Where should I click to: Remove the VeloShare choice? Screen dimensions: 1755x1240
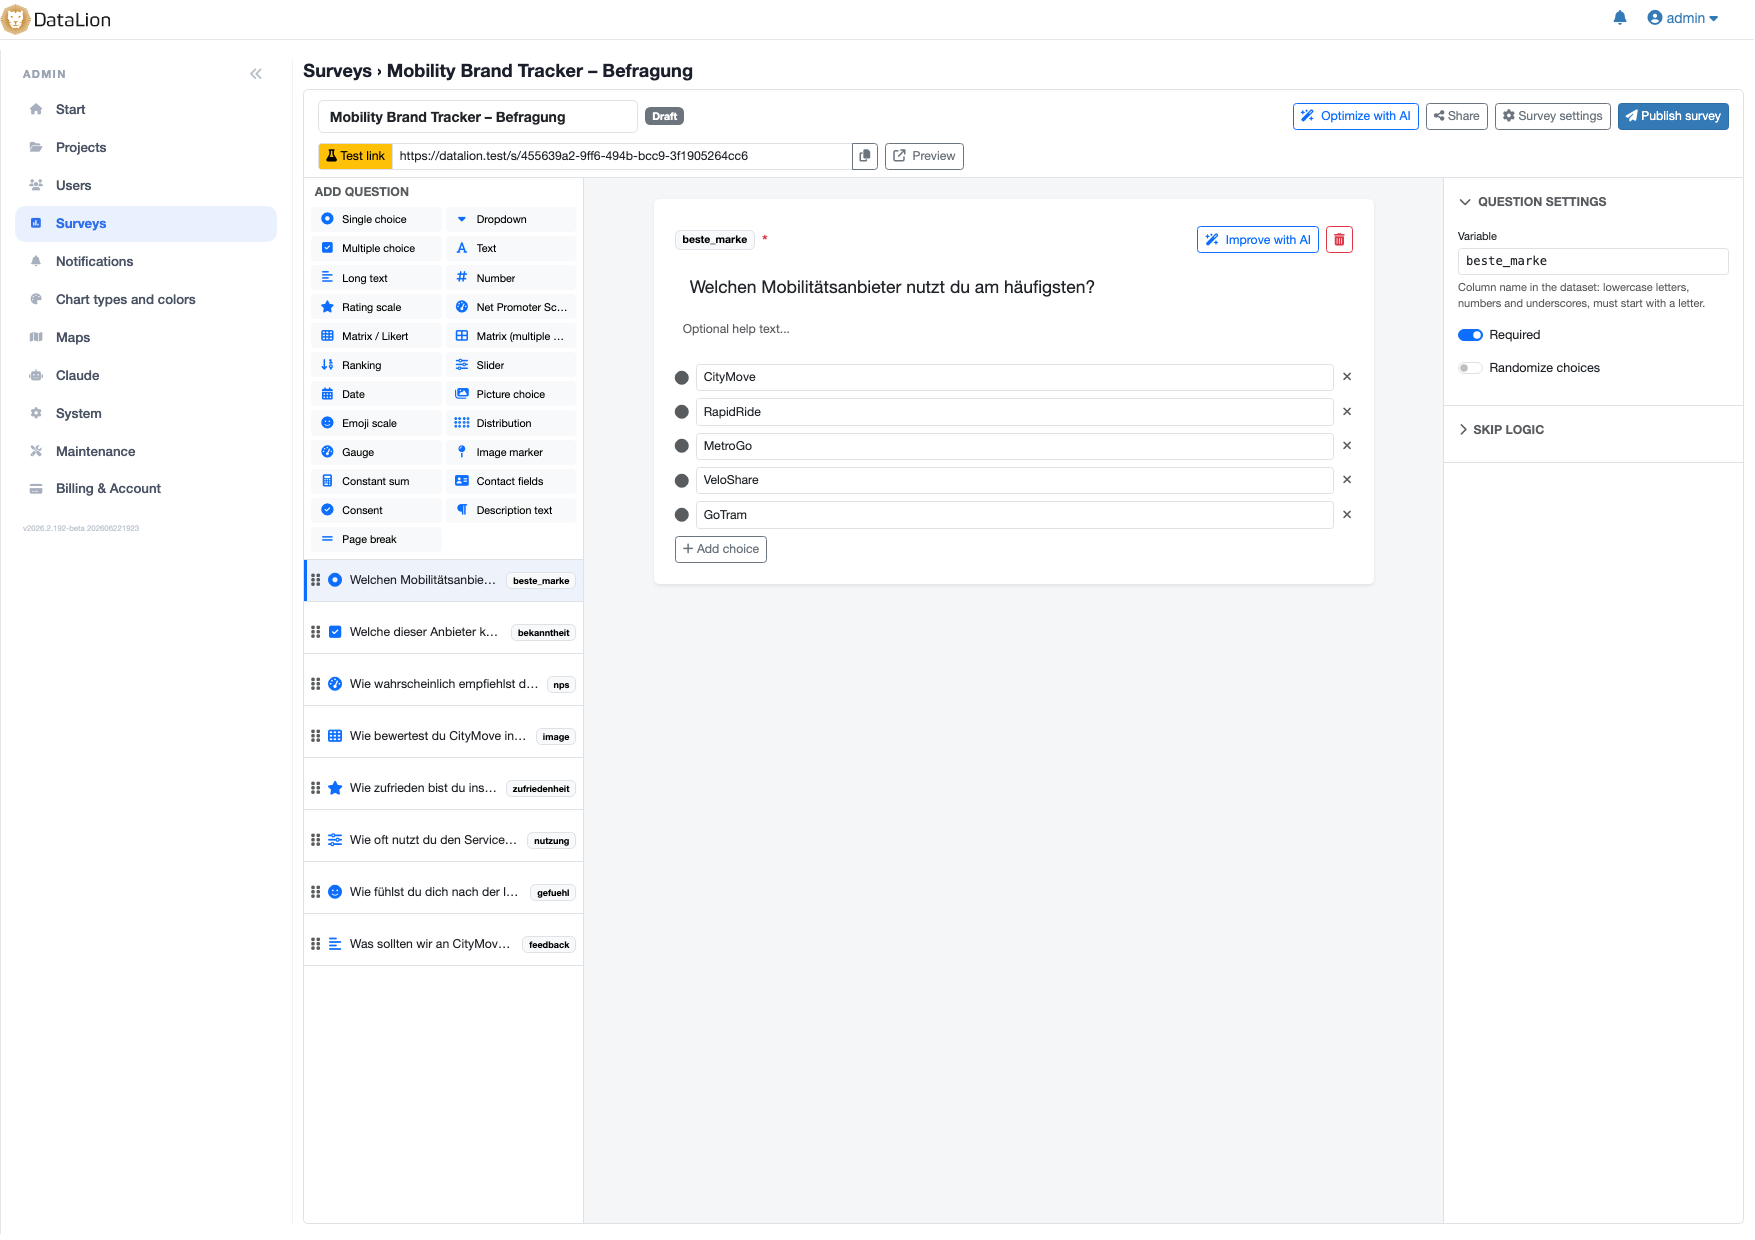click(1347, 480)
